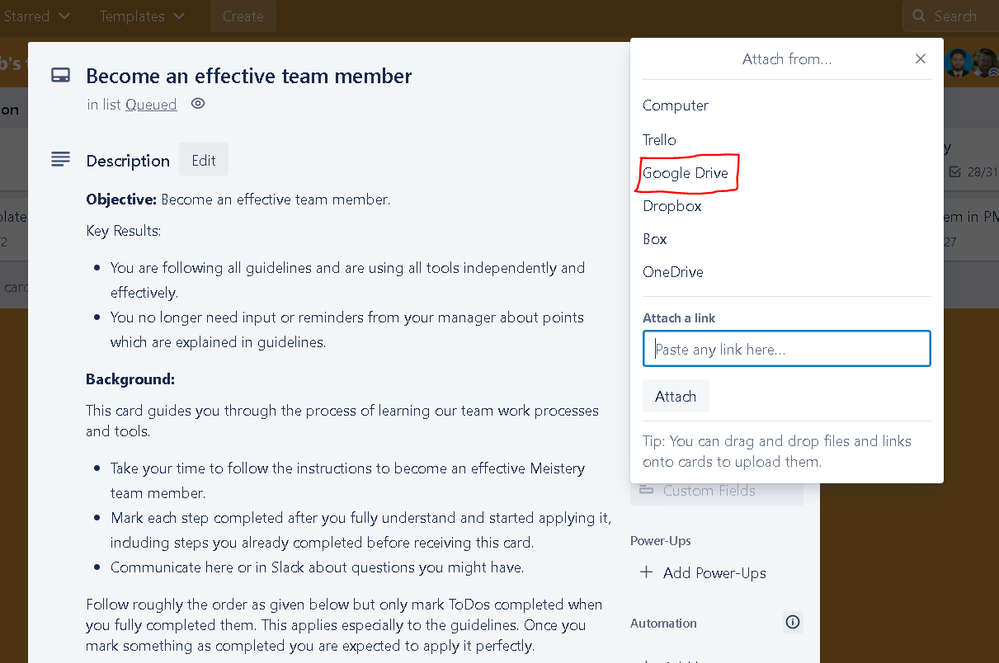Image resolution: width=999 pixels, height=663 pixels.
Task: Select the card cover icon beside the title
Action: (x=61, y=74)
